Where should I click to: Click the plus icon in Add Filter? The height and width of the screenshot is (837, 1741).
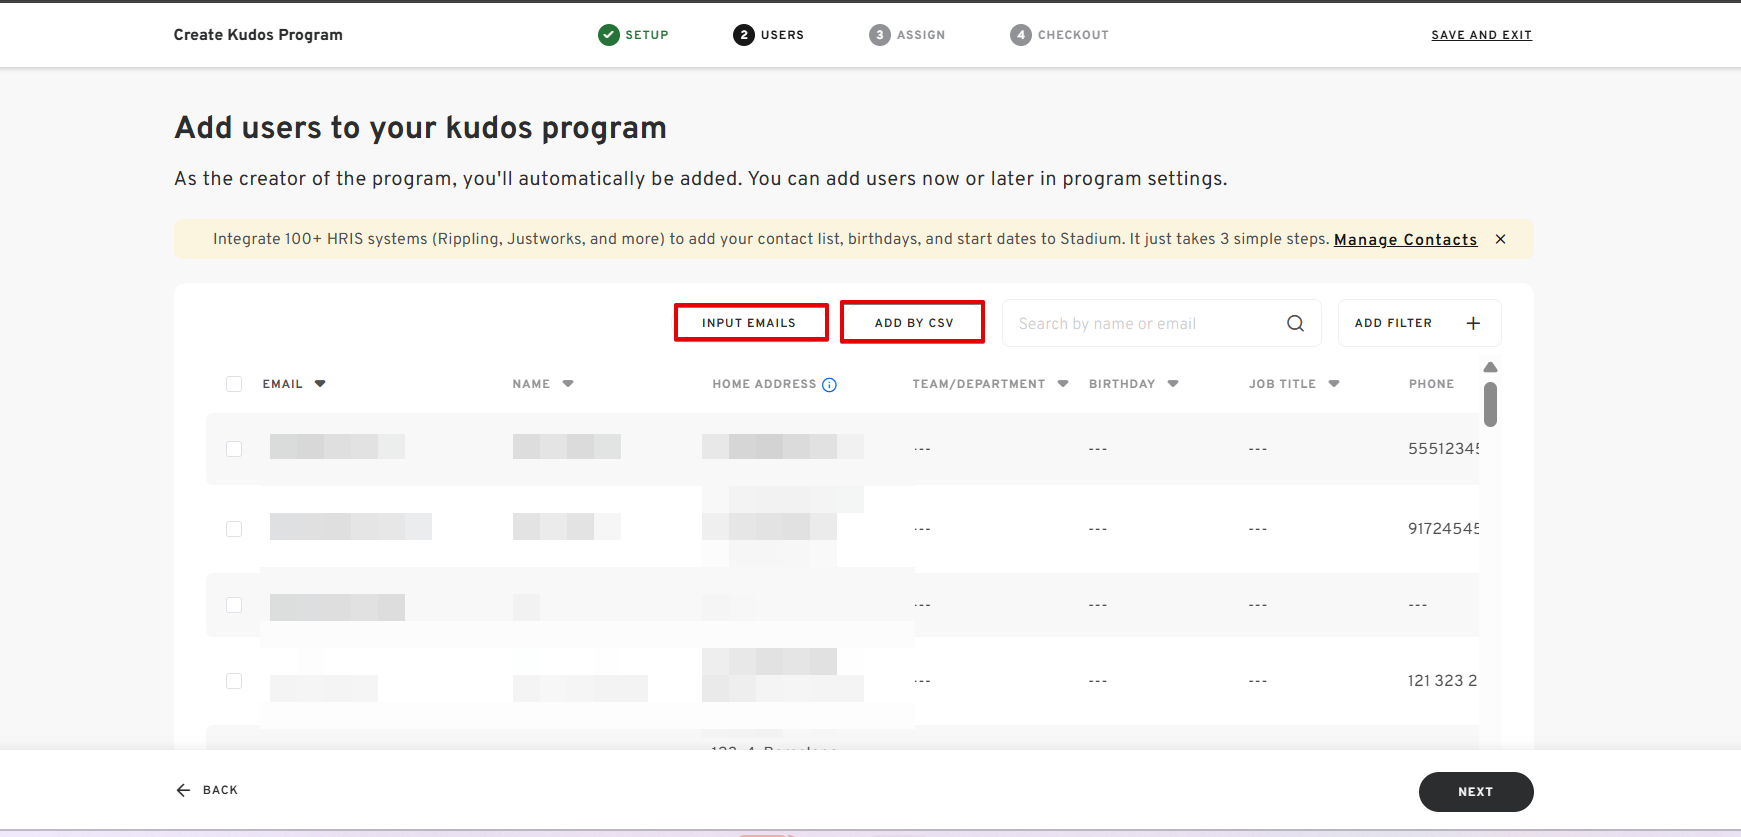pyautogui.click(x=1473, y=323)
